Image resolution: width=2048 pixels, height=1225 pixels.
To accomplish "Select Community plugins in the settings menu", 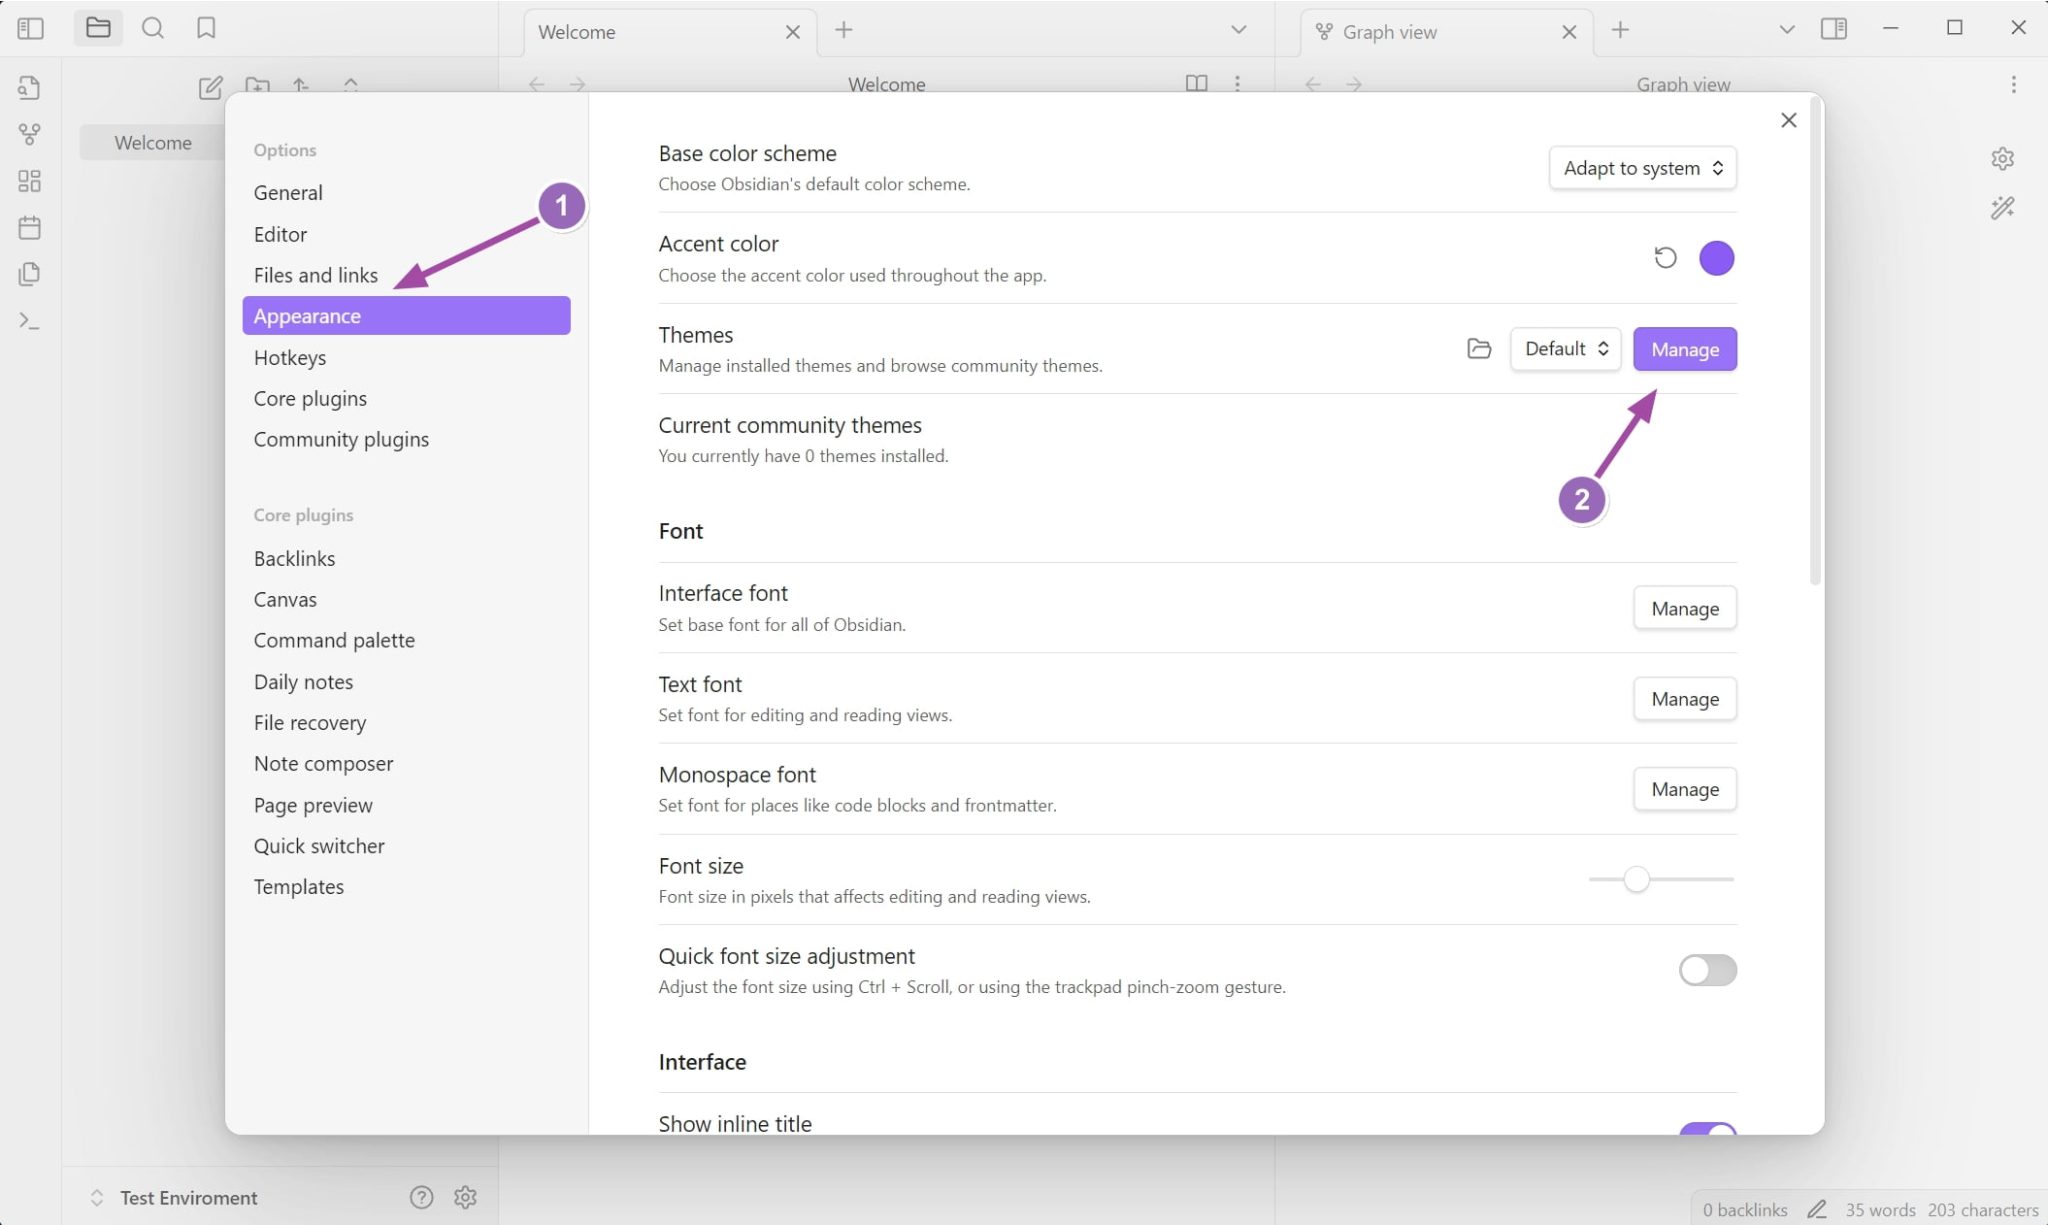I will tap(341, 438).
